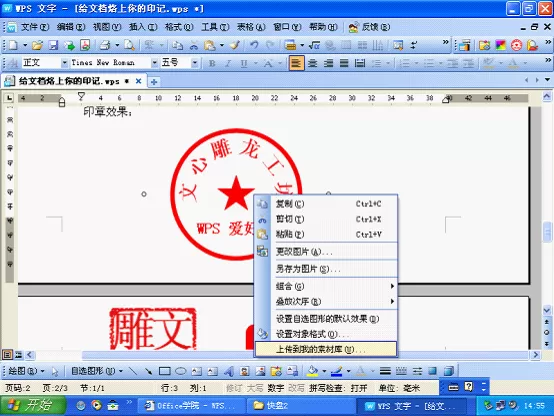Select line style icon
This screenshot has width=554, height=416.
pyautogui.click(x=385, y=371)
